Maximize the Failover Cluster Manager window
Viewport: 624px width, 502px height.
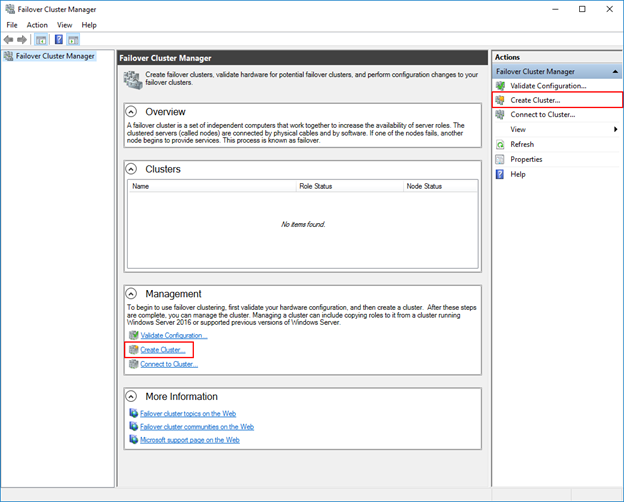pos(582,9)
